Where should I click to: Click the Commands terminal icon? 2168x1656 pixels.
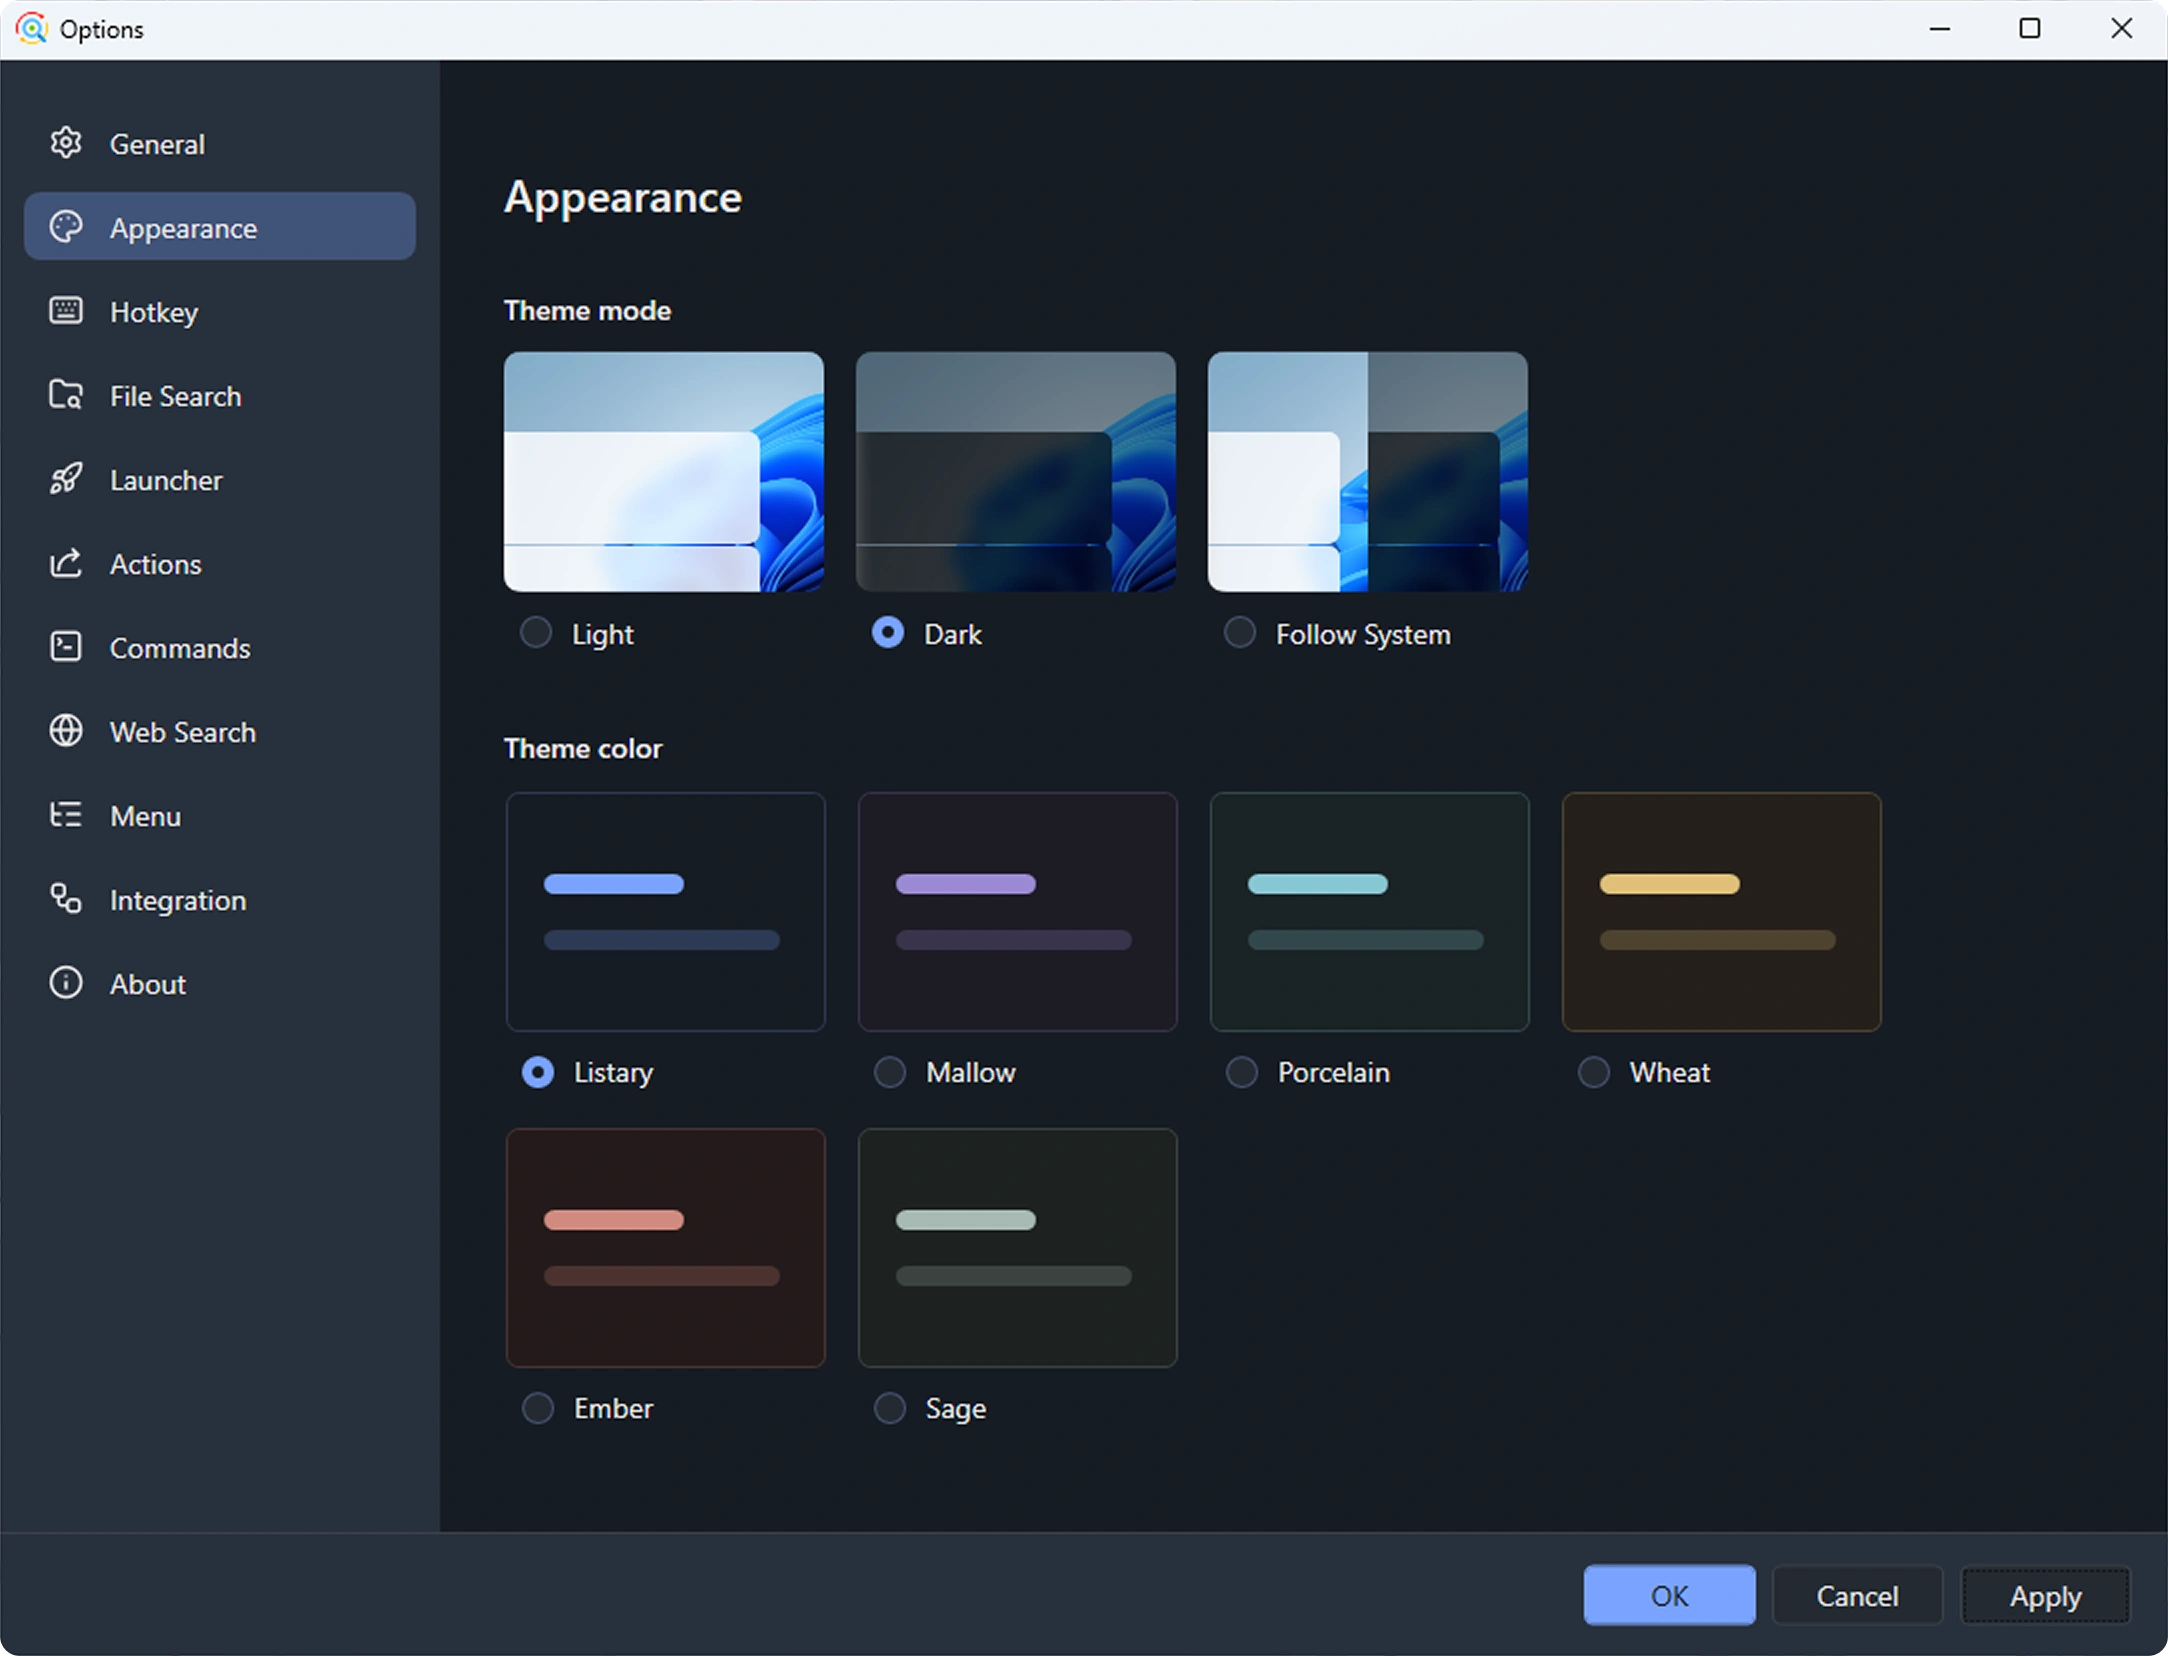coord(66,647)
